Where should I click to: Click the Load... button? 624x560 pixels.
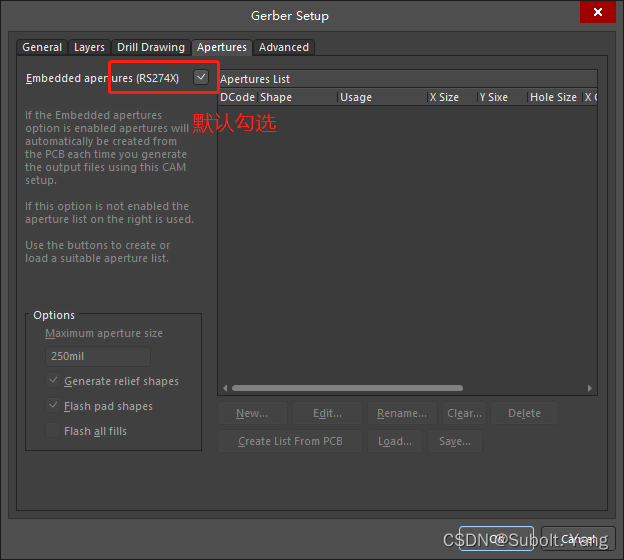[395, 441]
